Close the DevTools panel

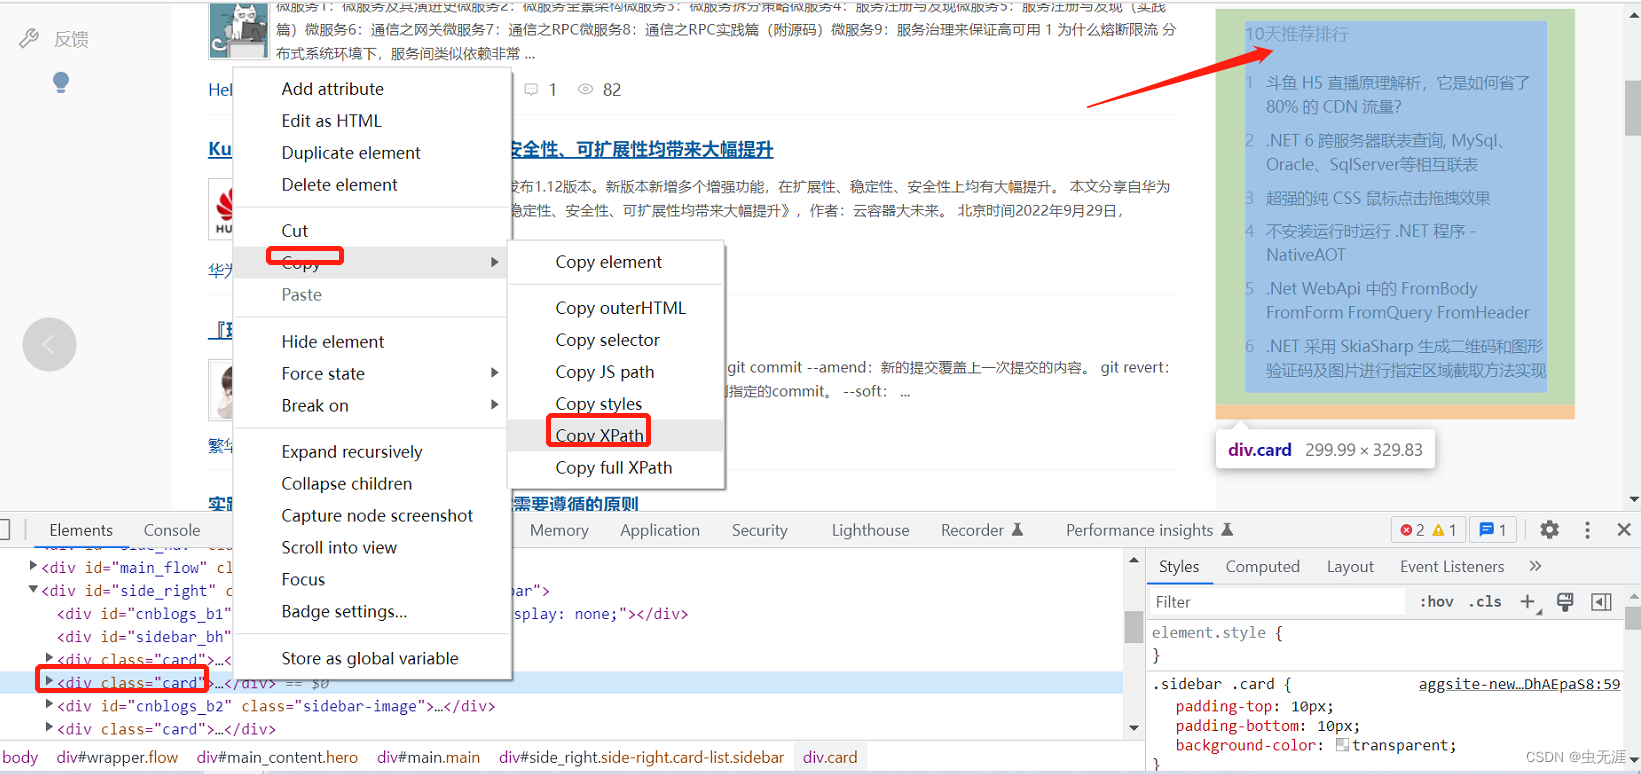coord(1624,530)
